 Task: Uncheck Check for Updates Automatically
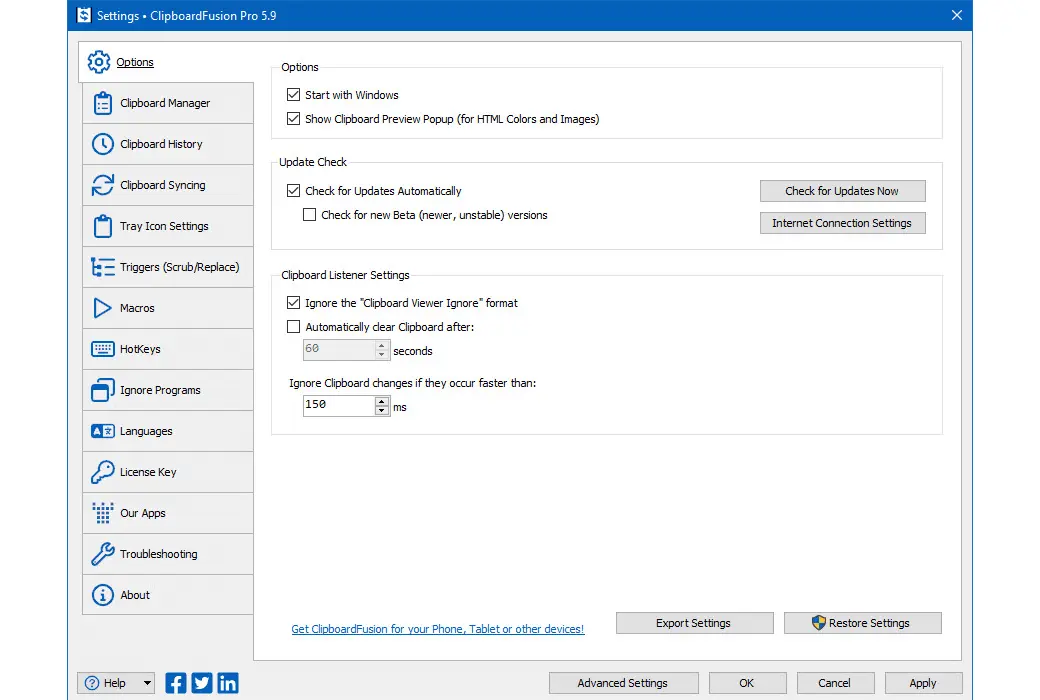(x=293, y=191)
